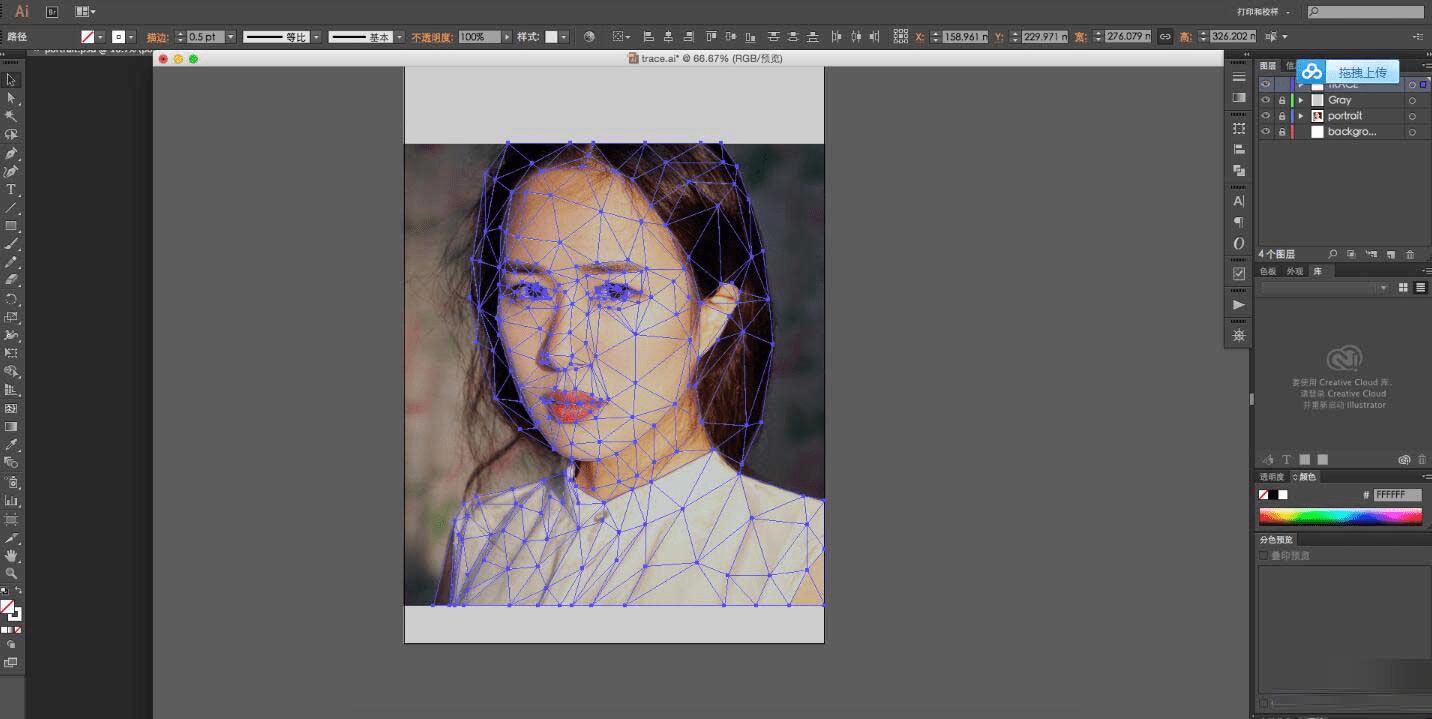This screenshot has width=1432, height=719.
Task: Select the Zoom magnifier tool
Action: tap(11, 573)
